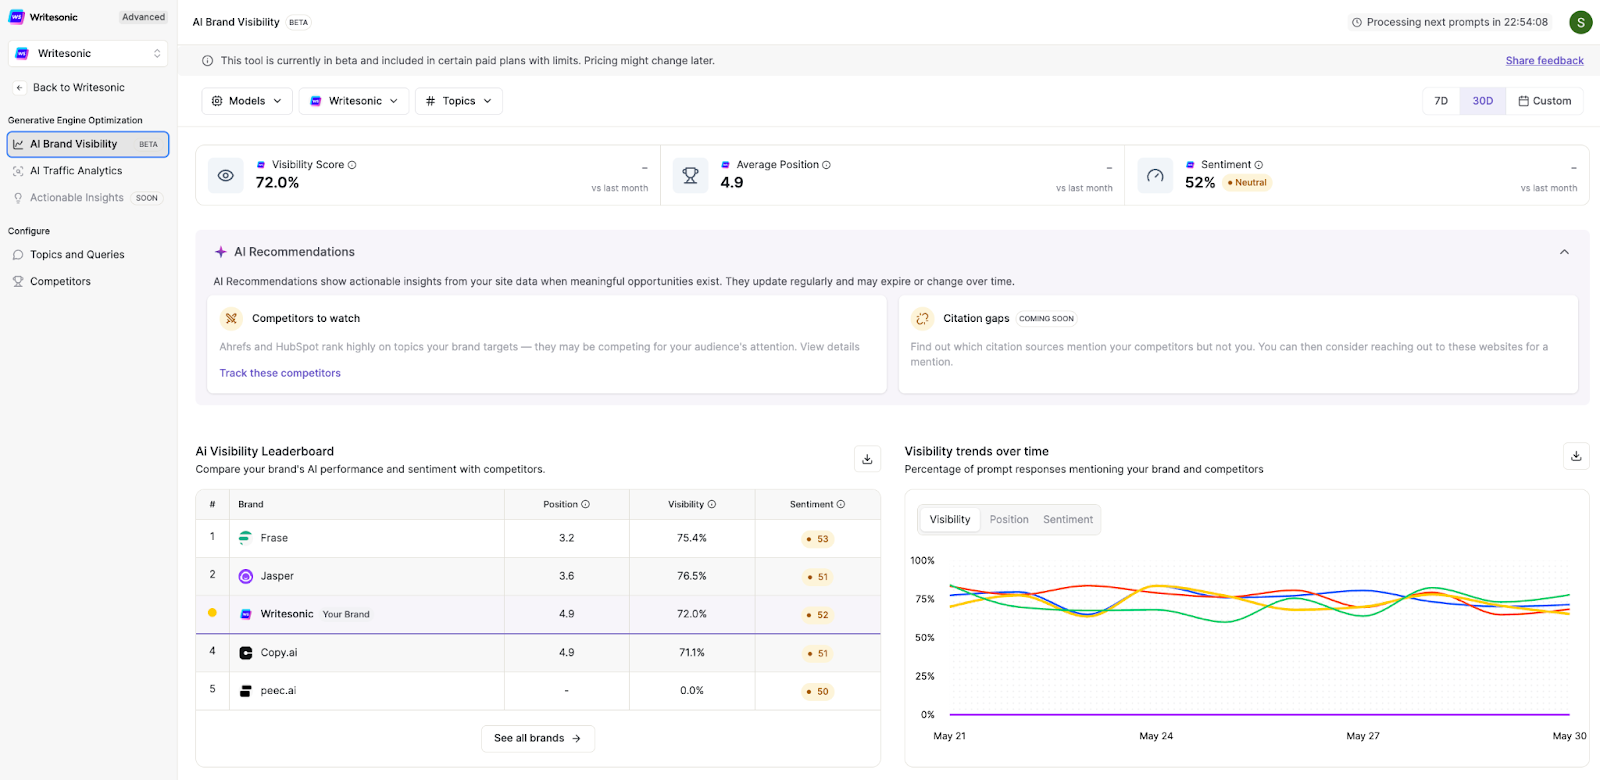The height and width of the screenshot is (780, 1600).
Task: Click View details in competitors card
Action: pyautogui.click(x=829, y=347)
